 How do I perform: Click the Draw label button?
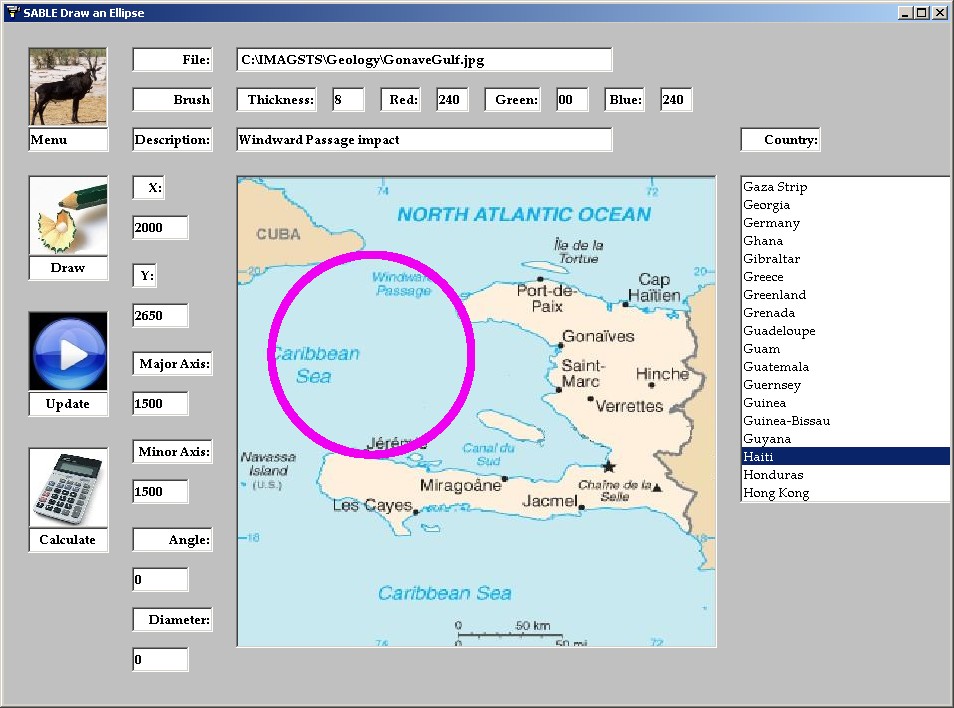pyautogui.click(x=68, y=268)
